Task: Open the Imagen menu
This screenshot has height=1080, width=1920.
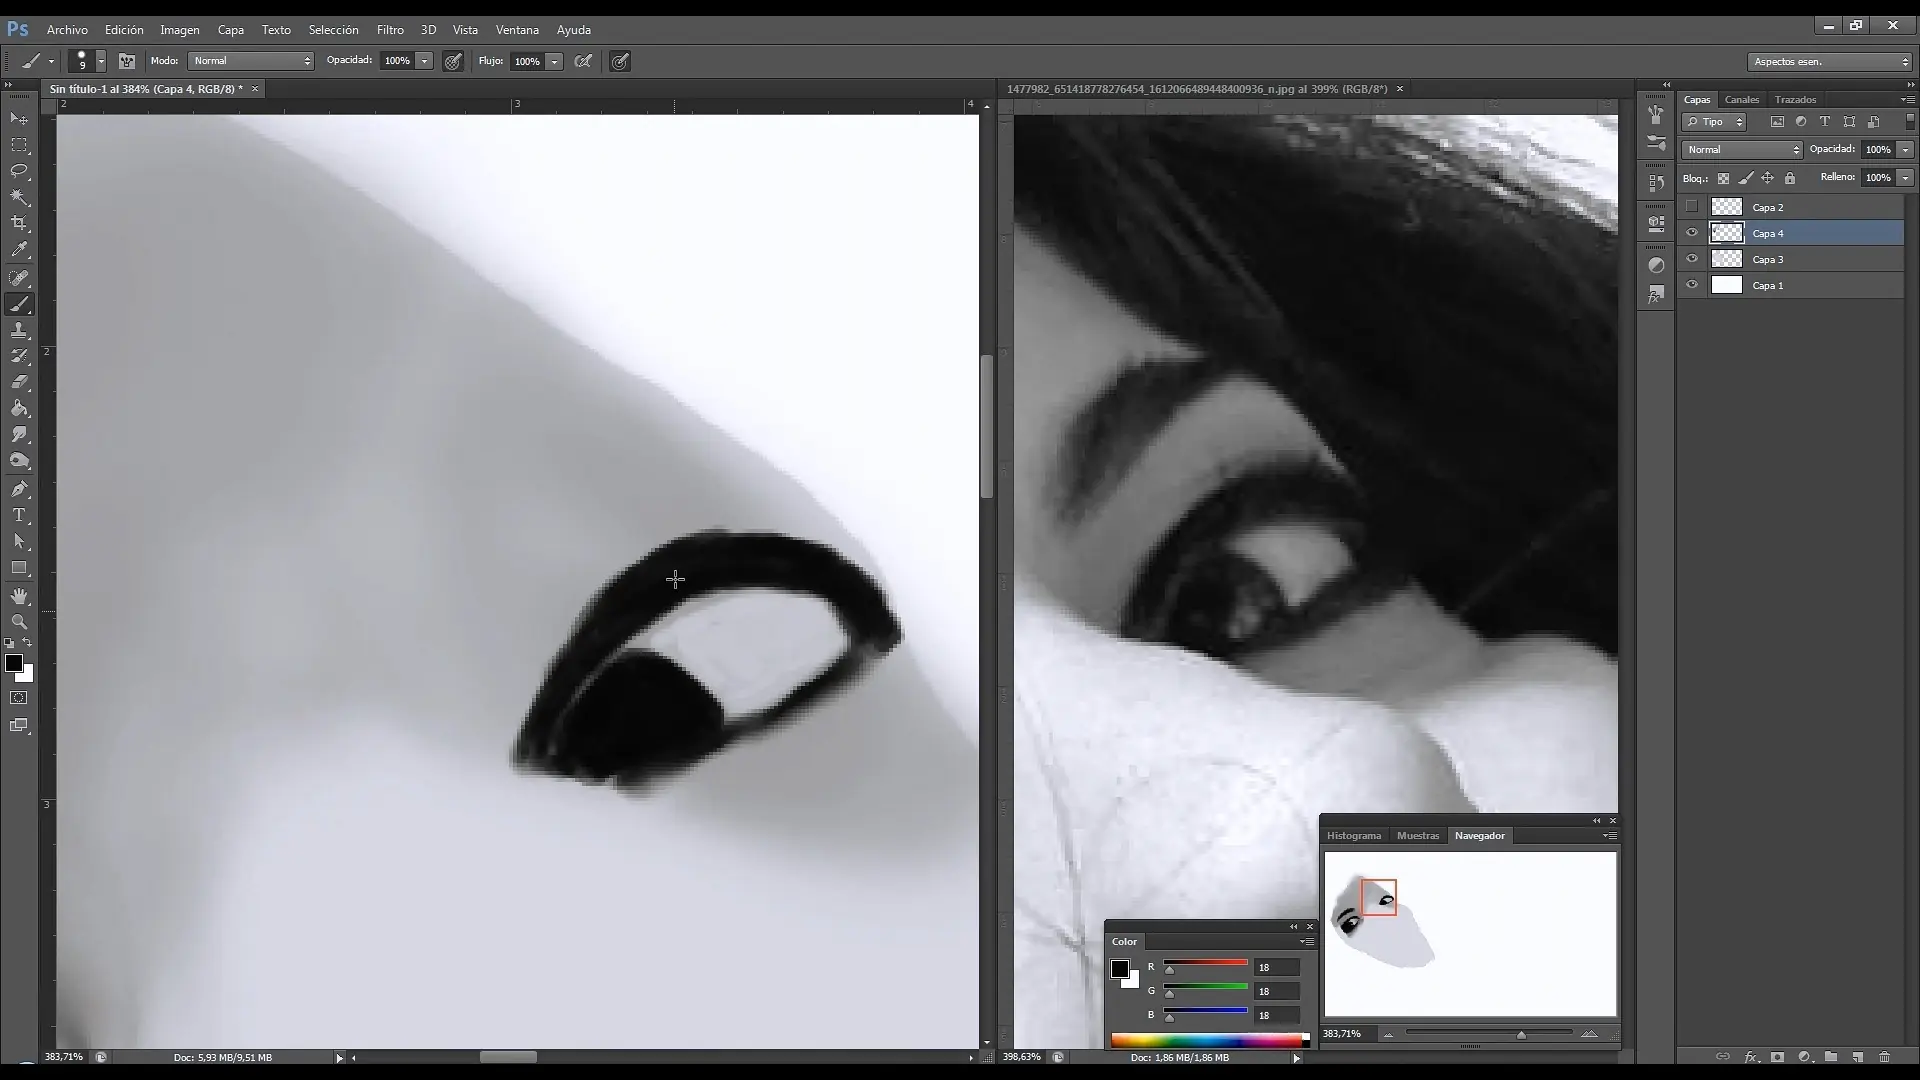Action: (180, 30)
